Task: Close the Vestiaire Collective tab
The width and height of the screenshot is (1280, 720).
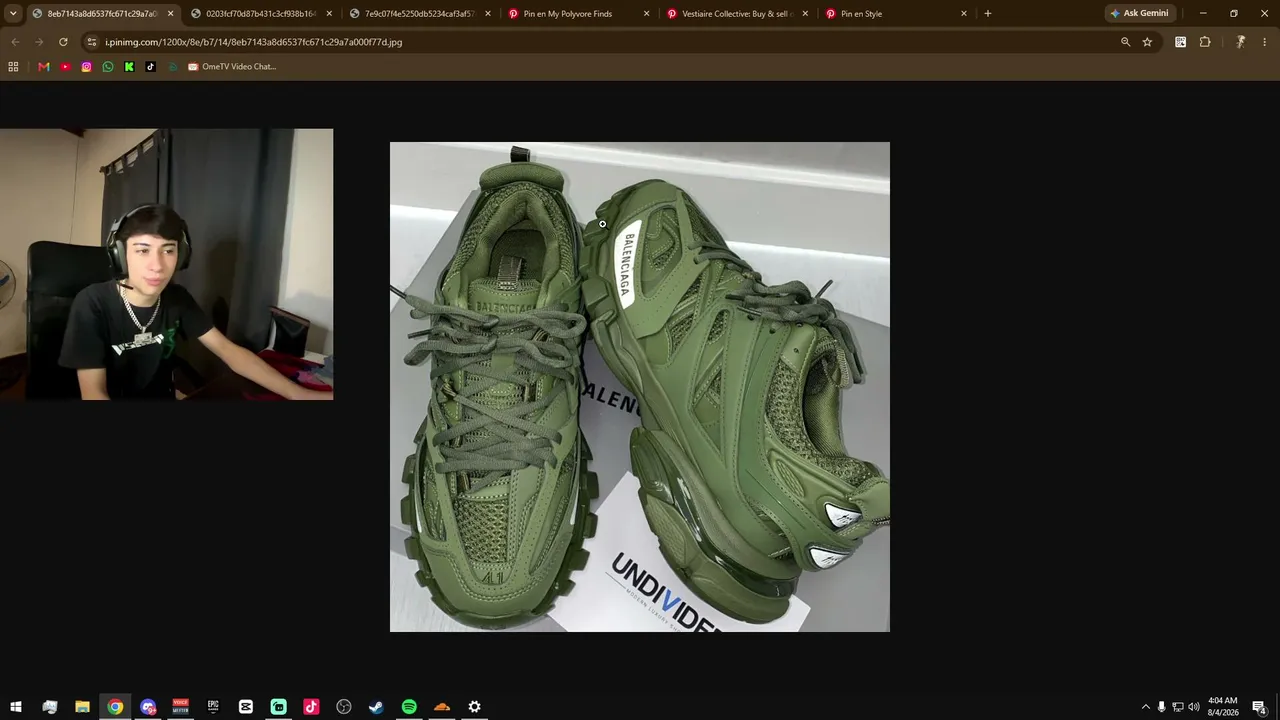Action: coord(805,14)
